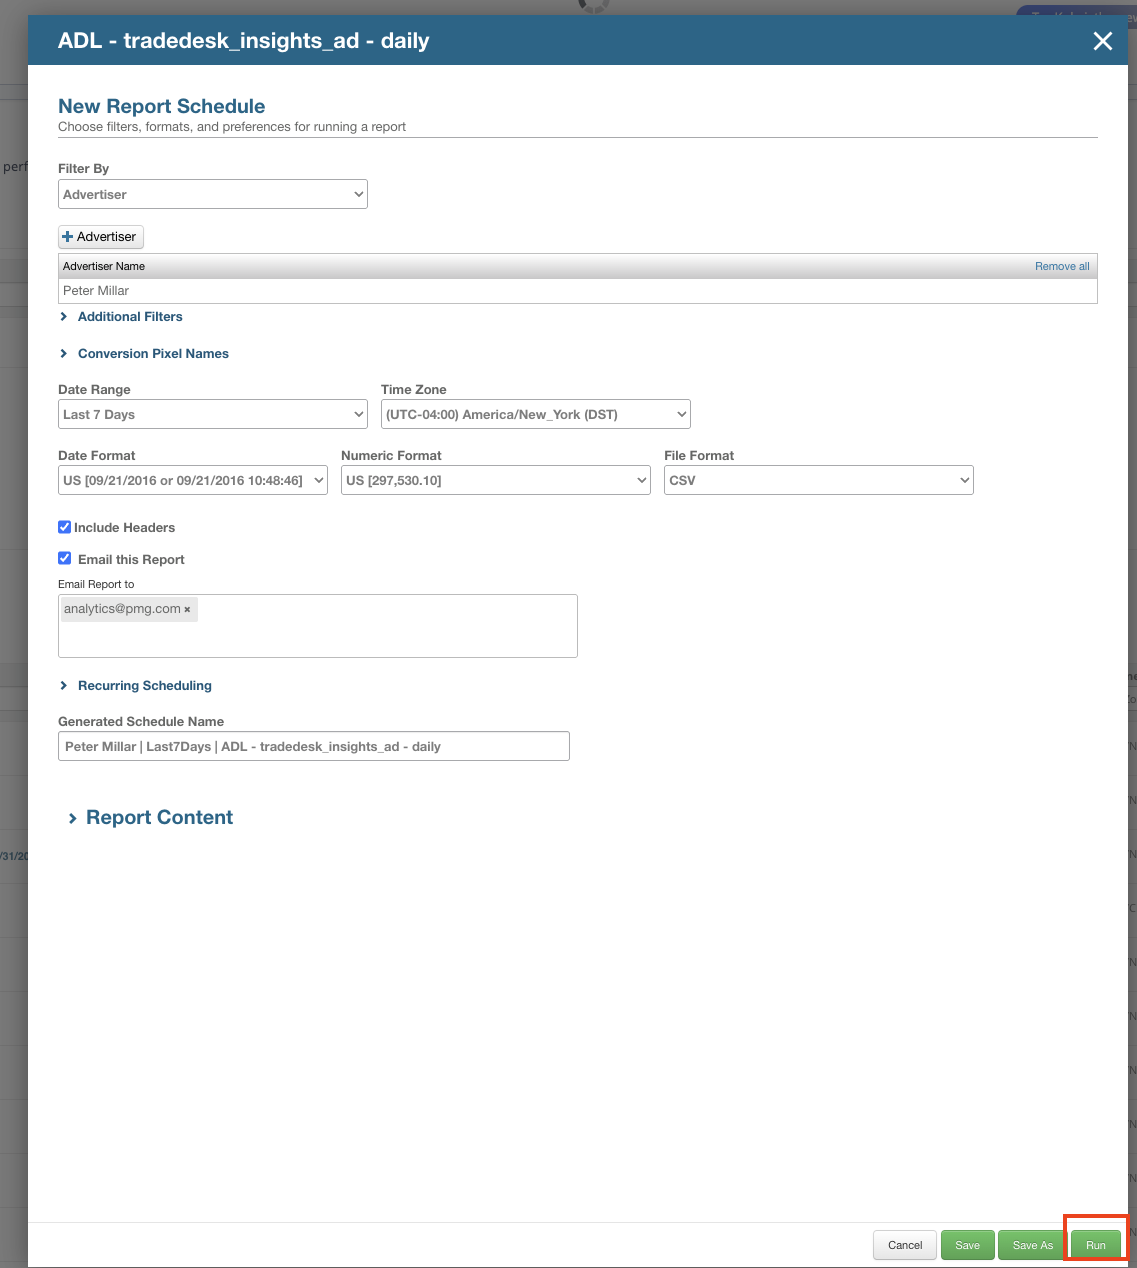
Task: Click Remove all advertisers link
Action: coord(1062,266)
